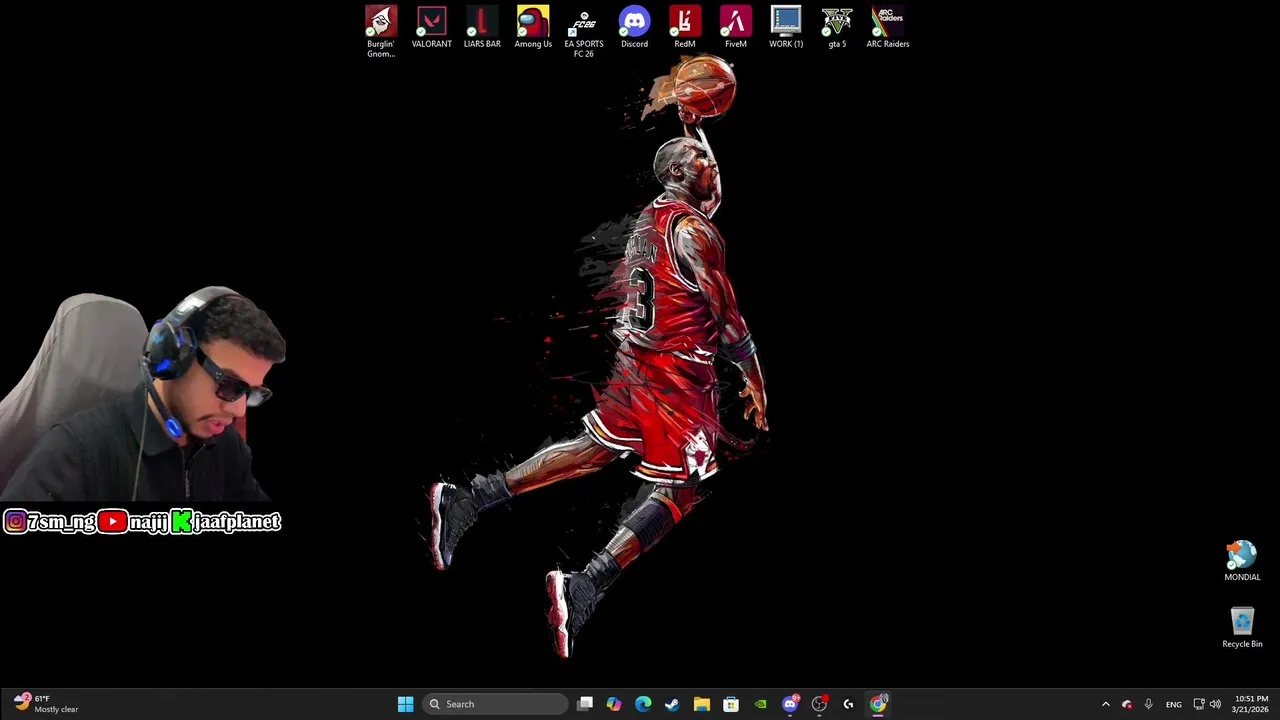The height and width of the screenshot is (720, 1280).
Task: Click the microphone tray icon
Action: click(1148, 704)
